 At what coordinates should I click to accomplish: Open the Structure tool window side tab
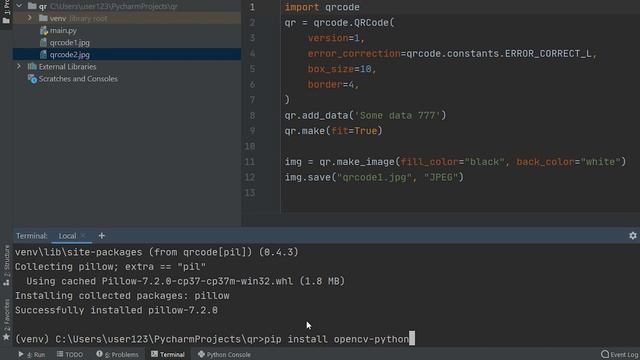pyautogui.click(x=6, y=265)
